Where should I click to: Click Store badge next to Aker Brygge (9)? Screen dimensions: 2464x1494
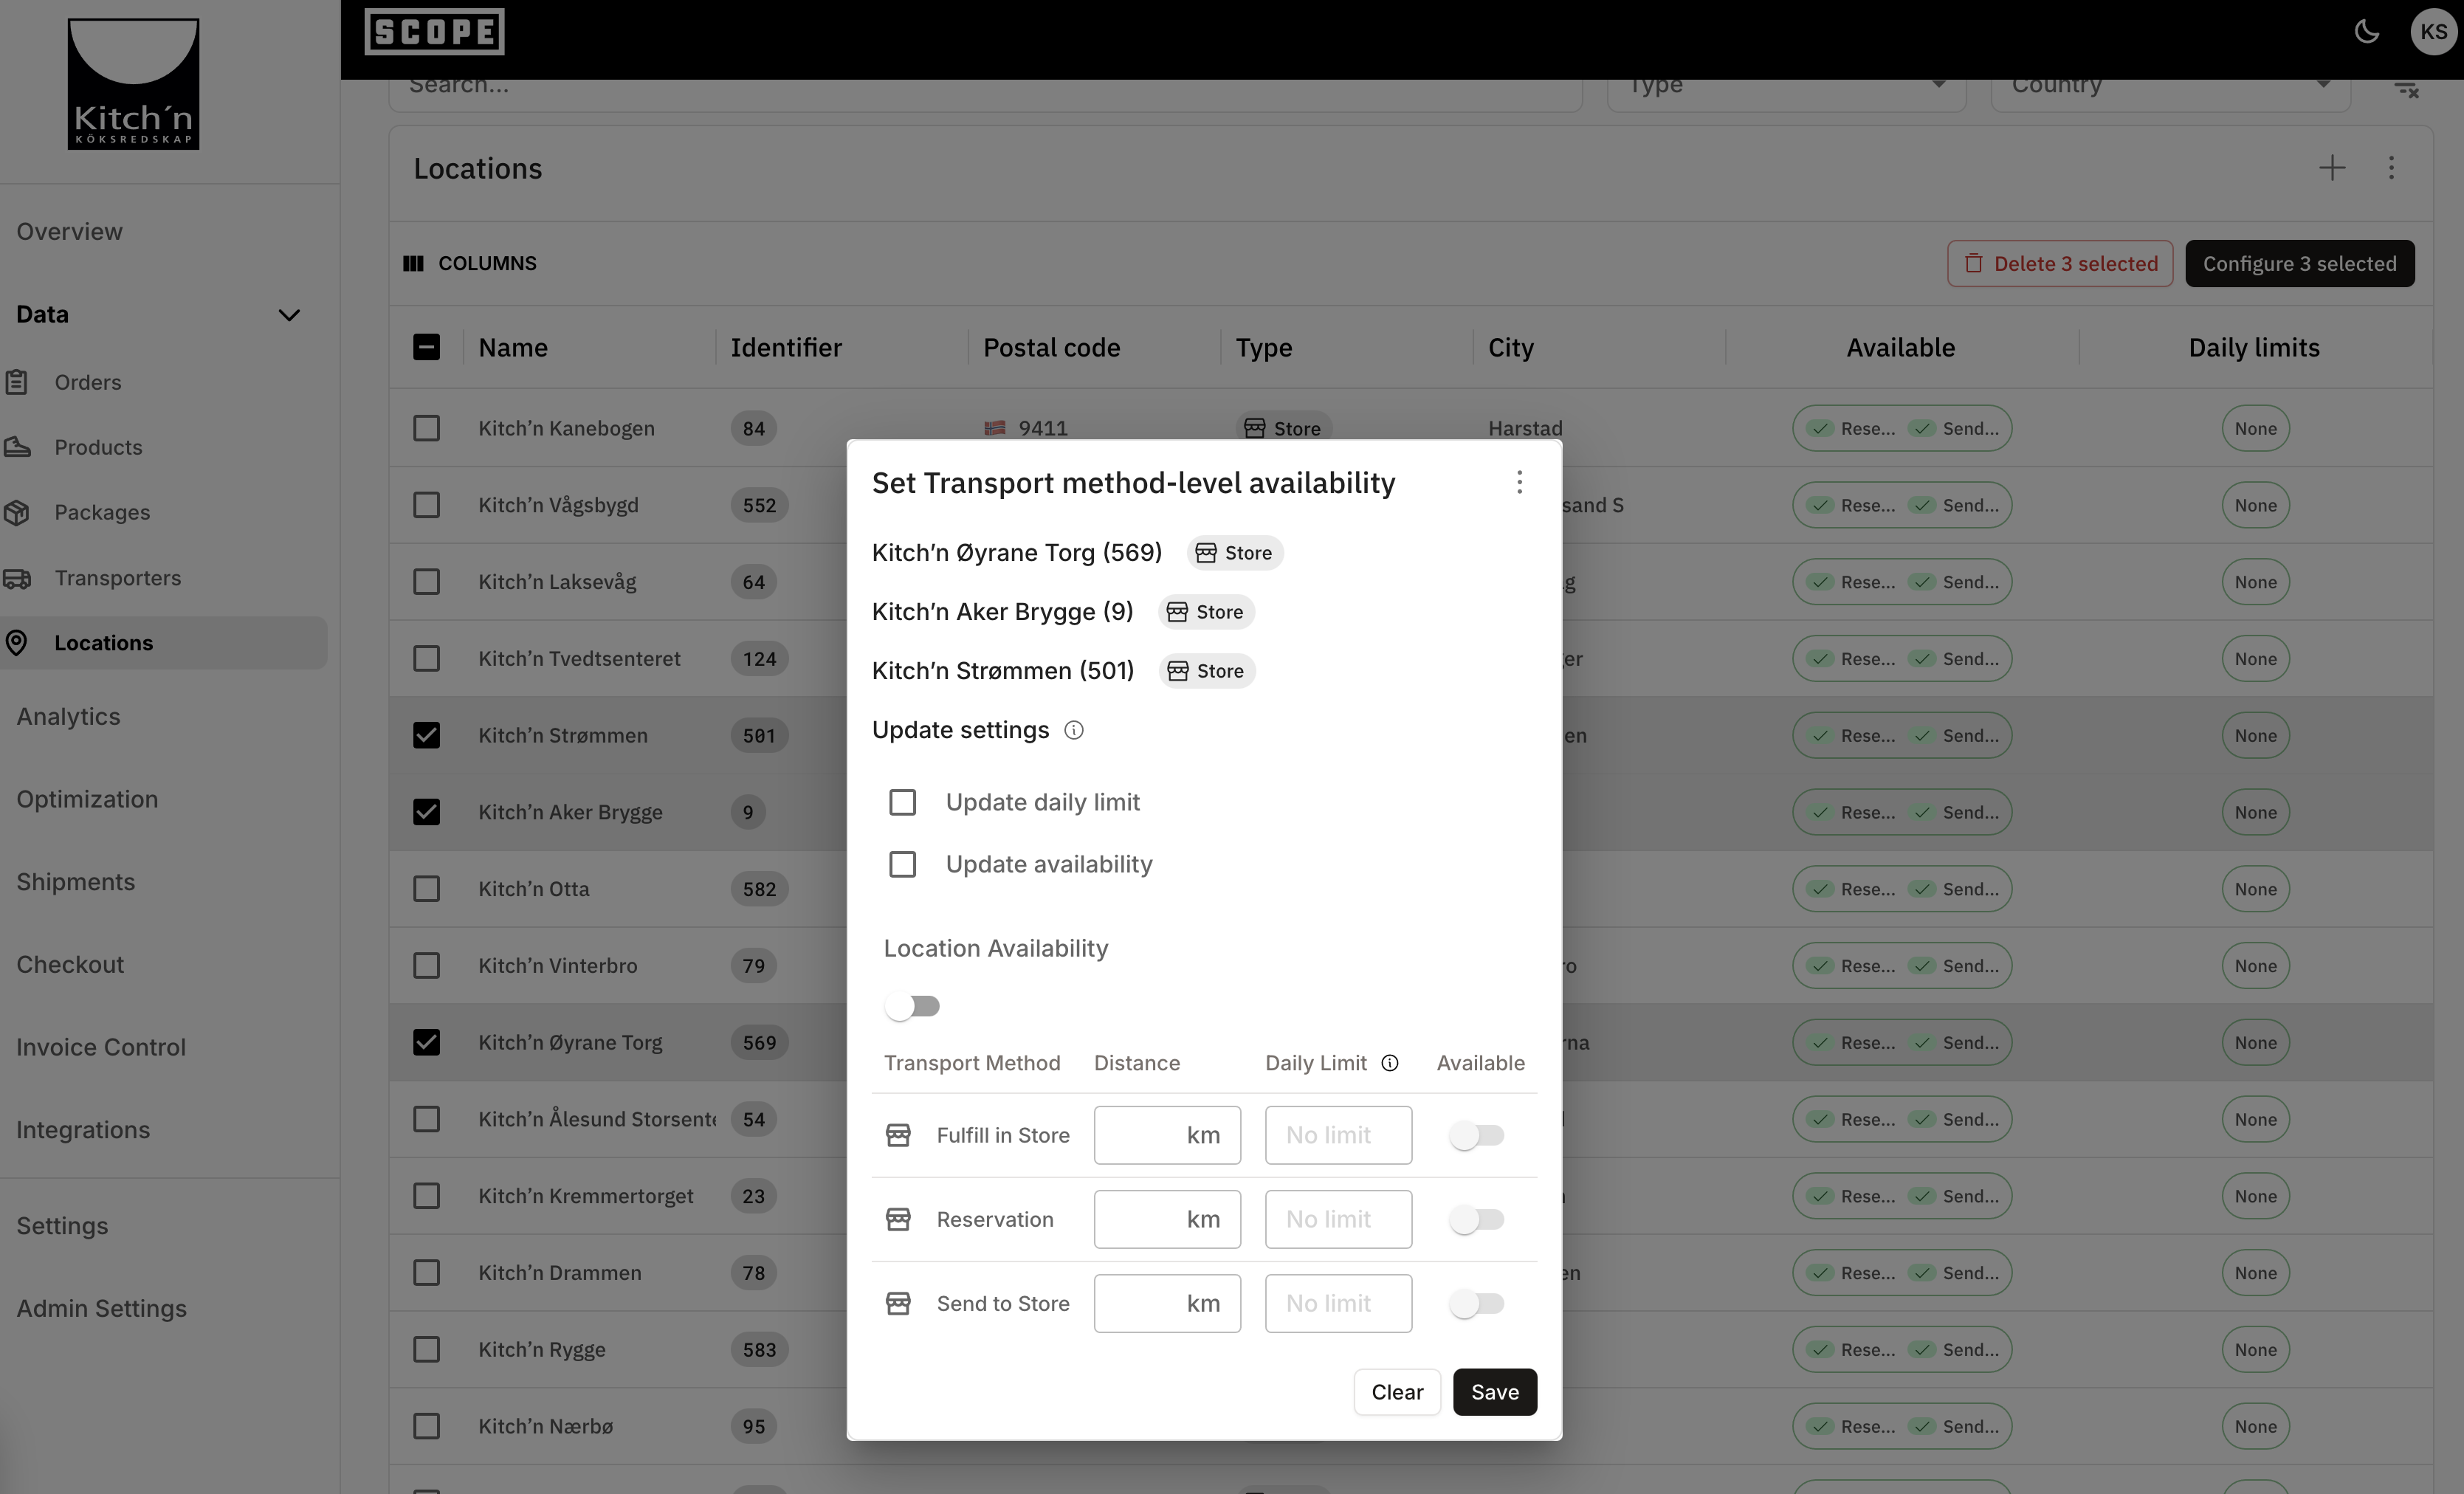(x=1206, y=612)
